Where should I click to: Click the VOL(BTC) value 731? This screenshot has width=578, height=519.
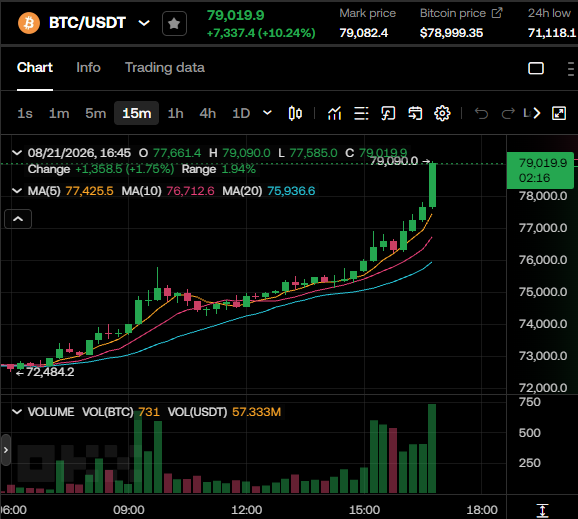tap(149, 412)
